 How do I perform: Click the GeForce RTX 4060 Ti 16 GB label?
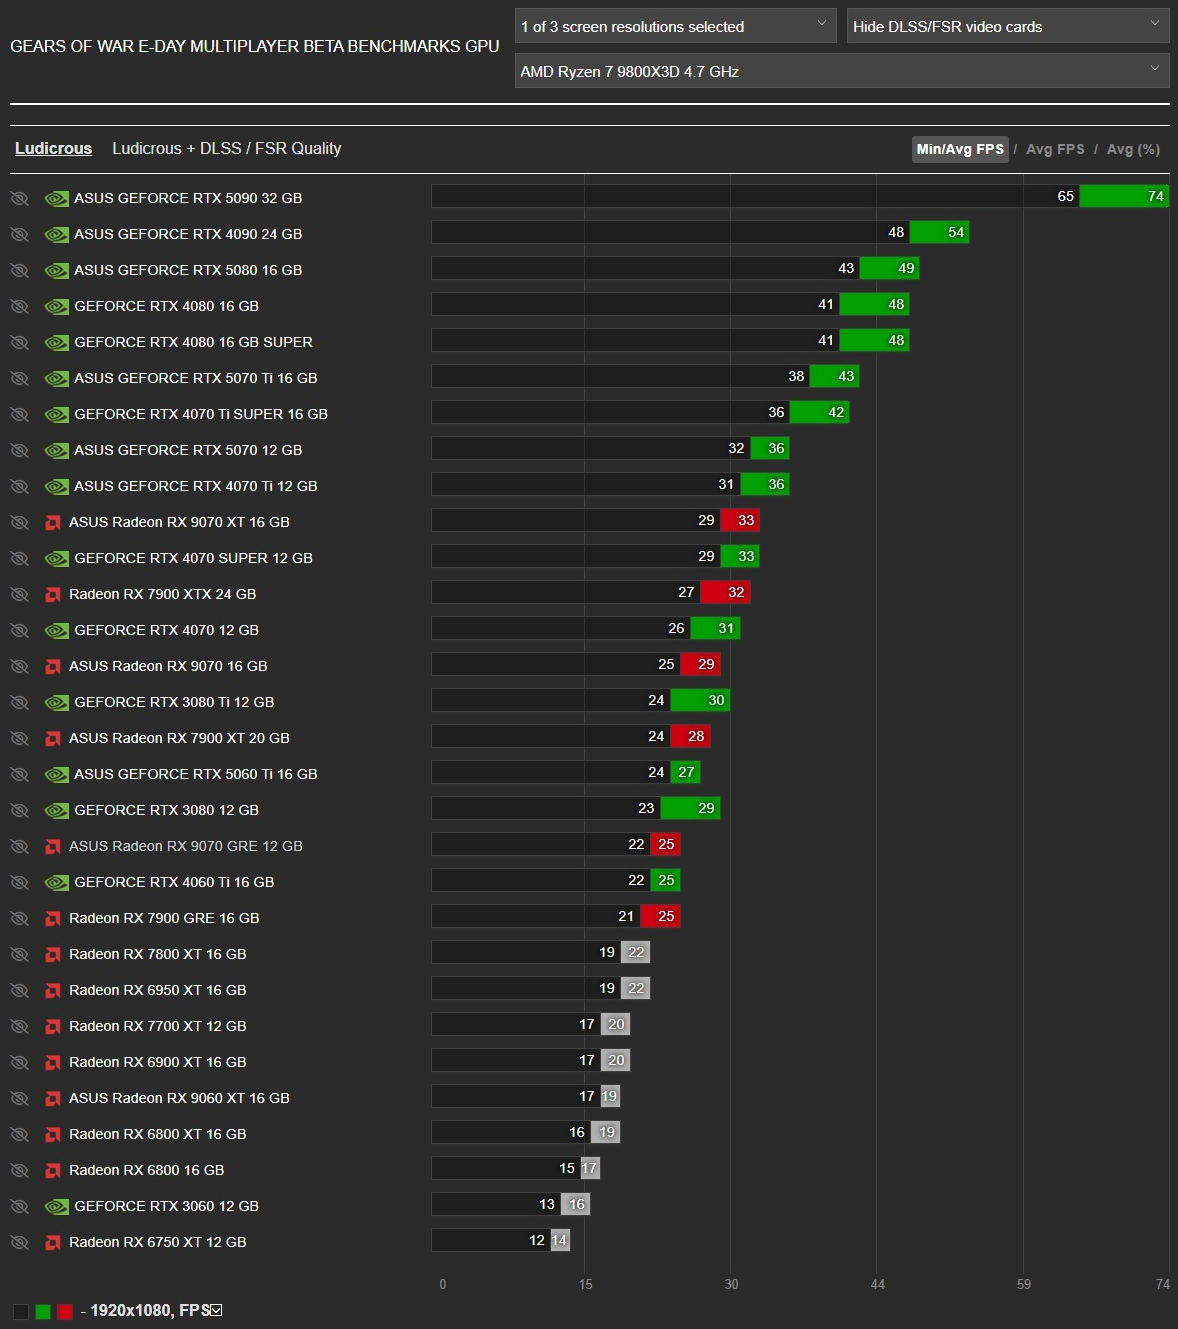click(174, 882)
